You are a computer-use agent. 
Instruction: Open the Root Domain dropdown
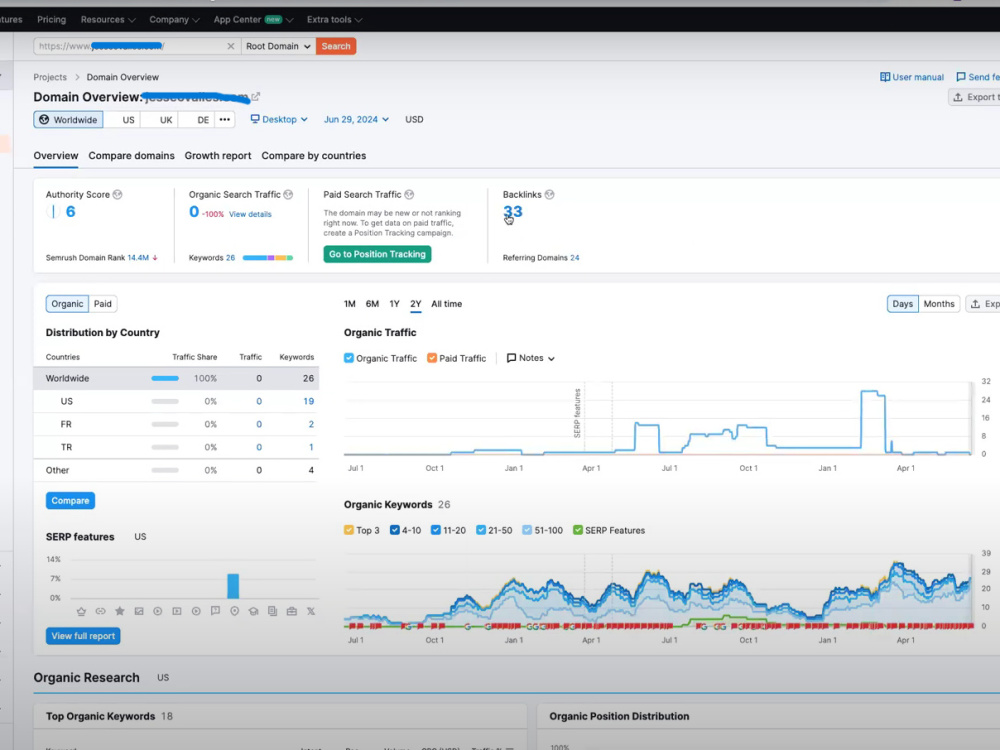click(x=278, y=46)
